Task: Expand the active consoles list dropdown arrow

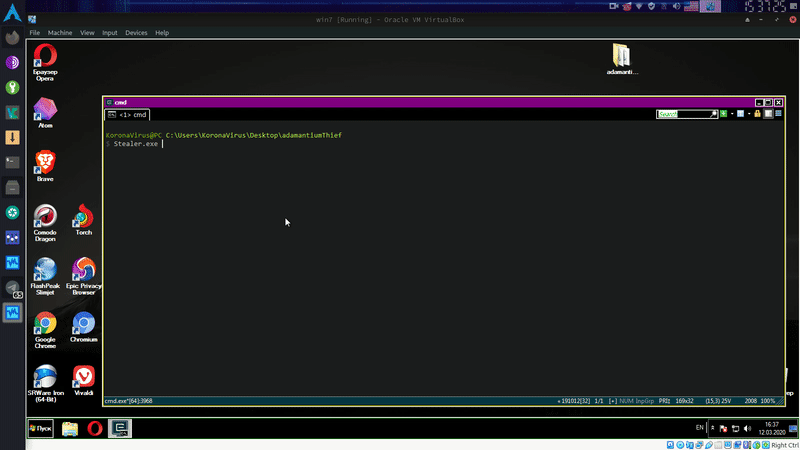Action: (x=748, y=114)
